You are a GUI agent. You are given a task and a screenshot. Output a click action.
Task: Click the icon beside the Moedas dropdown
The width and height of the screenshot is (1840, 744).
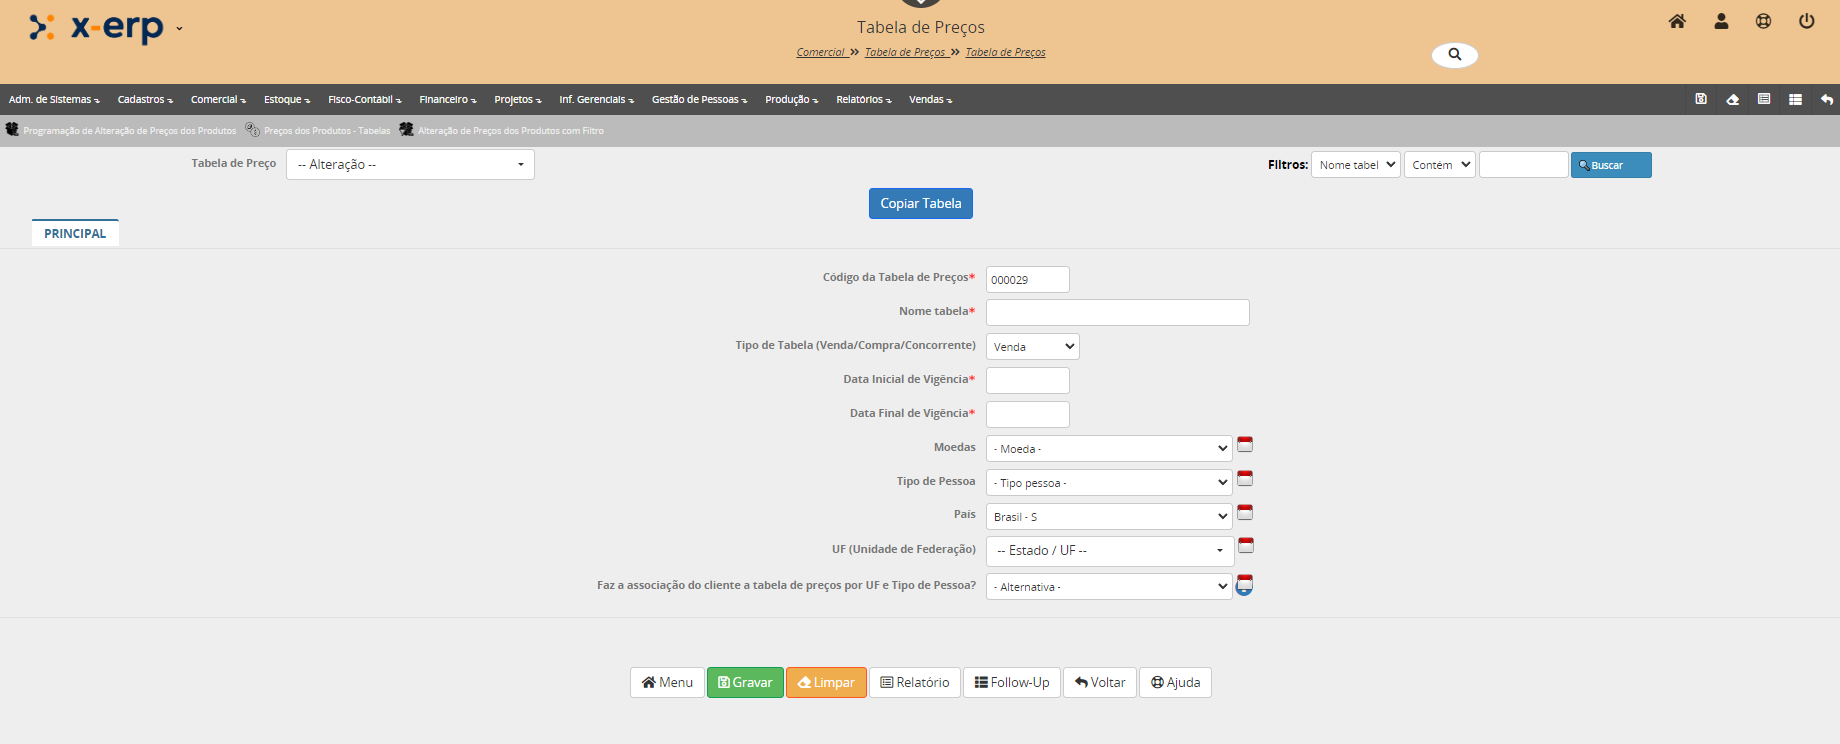click(x=1245, y=444)
